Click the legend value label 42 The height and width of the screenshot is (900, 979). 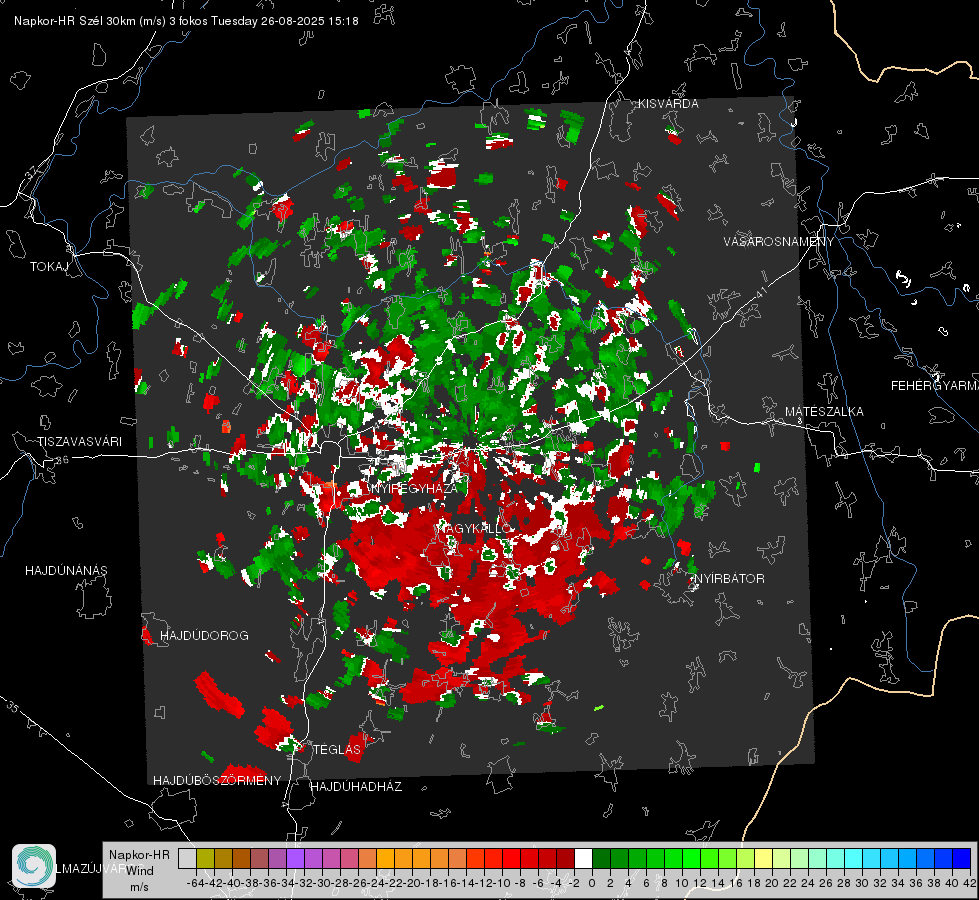tap(969, 883)
